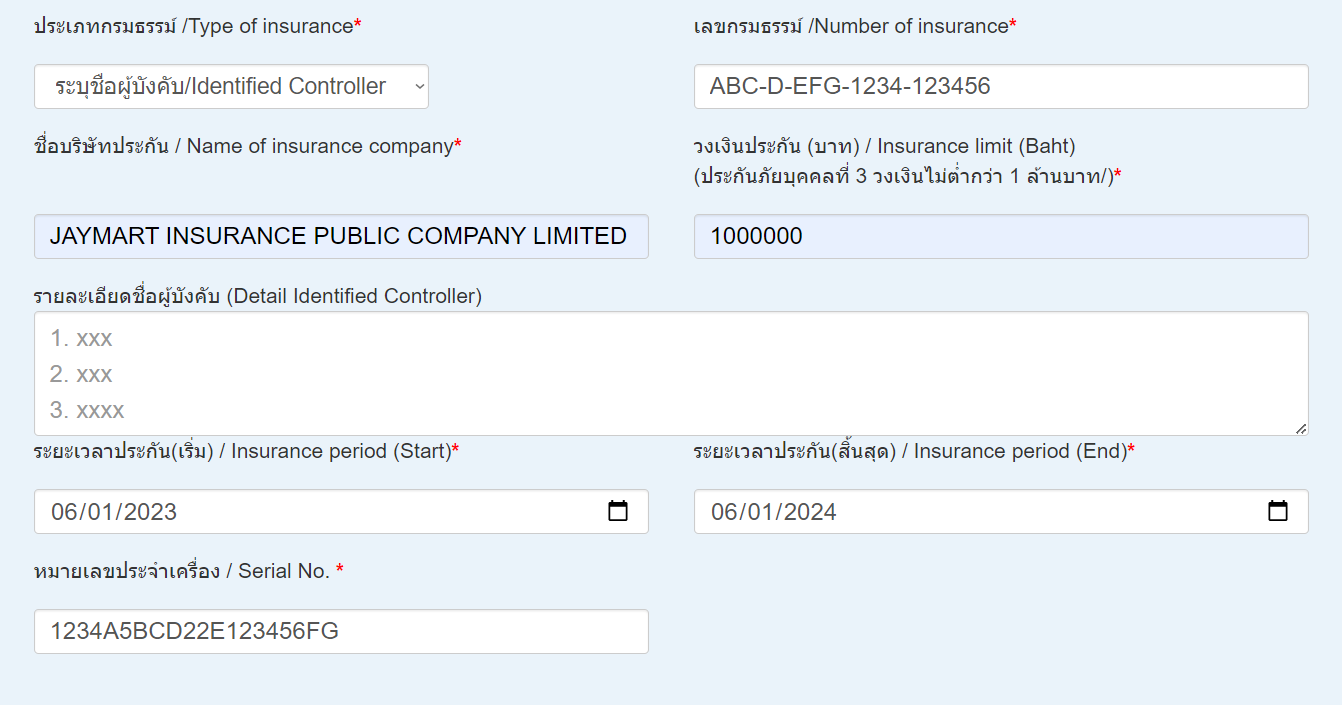Screen dimensions: 1342x705
Task: Select the 2023 year segment in start date
Action: point(151,512)
